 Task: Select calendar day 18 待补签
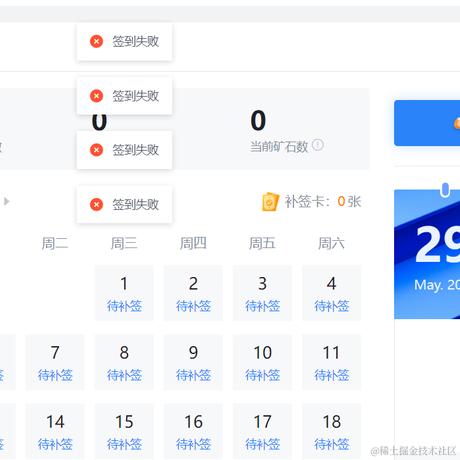pos(331,431)
